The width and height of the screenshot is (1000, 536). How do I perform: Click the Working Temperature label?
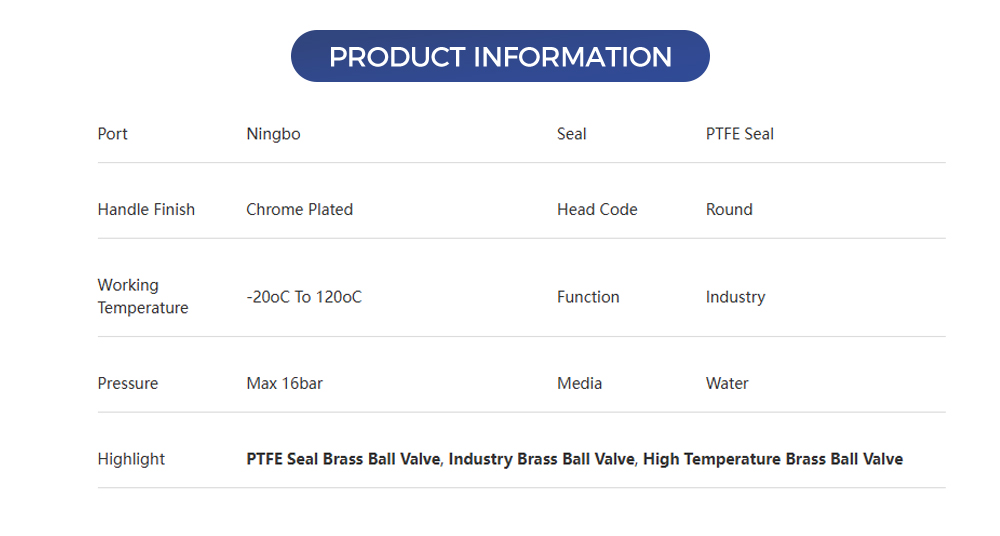(142, 297)
